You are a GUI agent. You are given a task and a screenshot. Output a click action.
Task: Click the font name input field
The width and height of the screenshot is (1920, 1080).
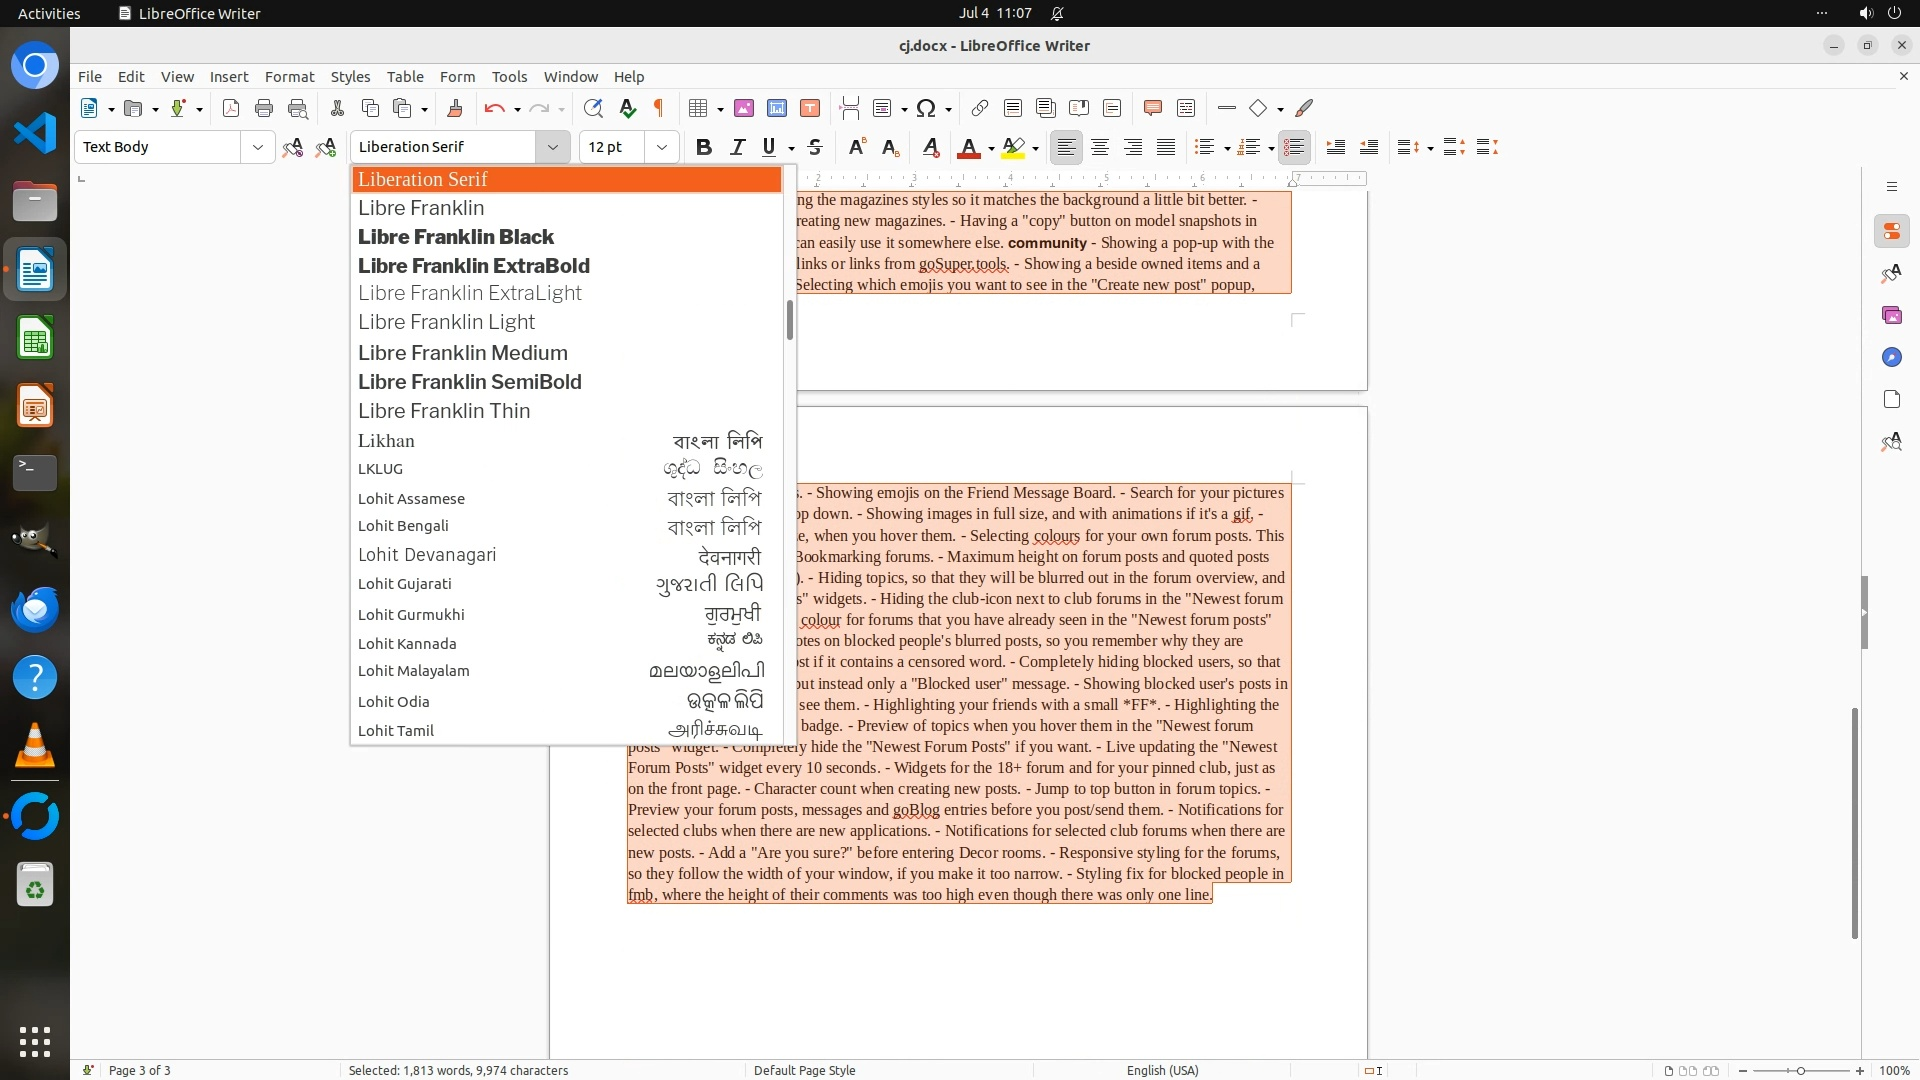tap(445, 147)
